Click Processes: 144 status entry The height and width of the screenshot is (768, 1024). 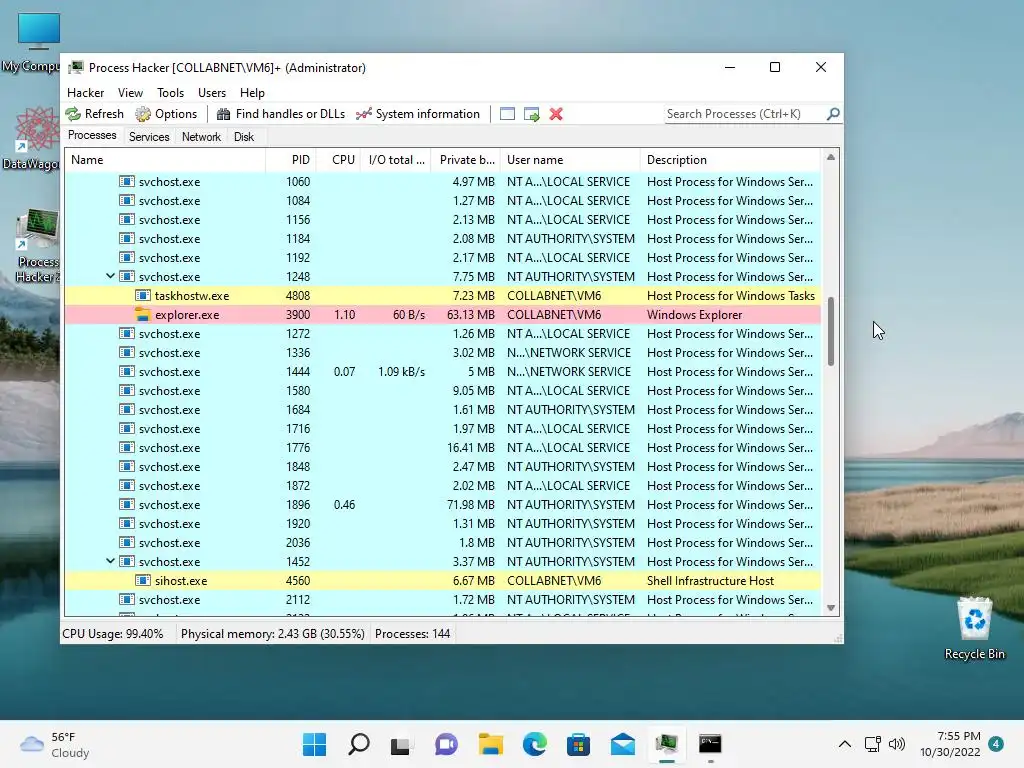click(x=412, y=633)
